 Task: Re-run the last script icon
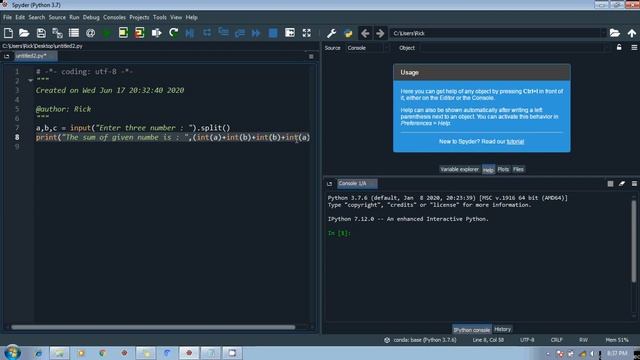pyautogui.click(x=173, y=33)
